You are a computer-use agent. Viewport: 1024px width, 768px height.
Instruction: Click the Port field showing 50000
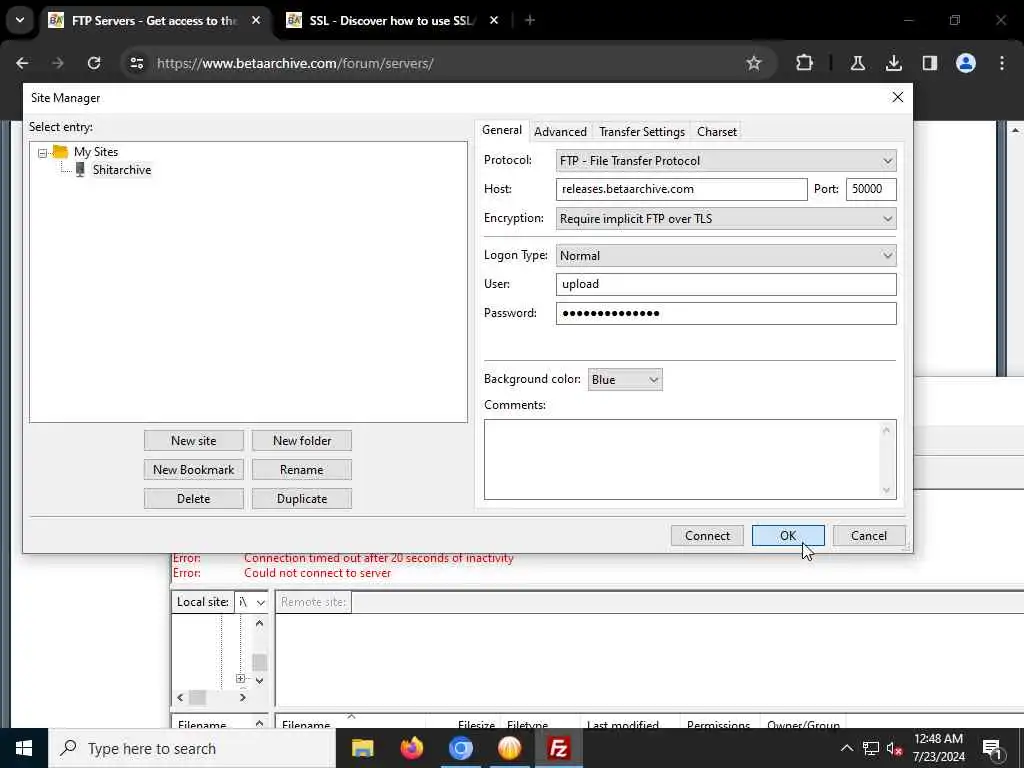(x=871, y=189)
